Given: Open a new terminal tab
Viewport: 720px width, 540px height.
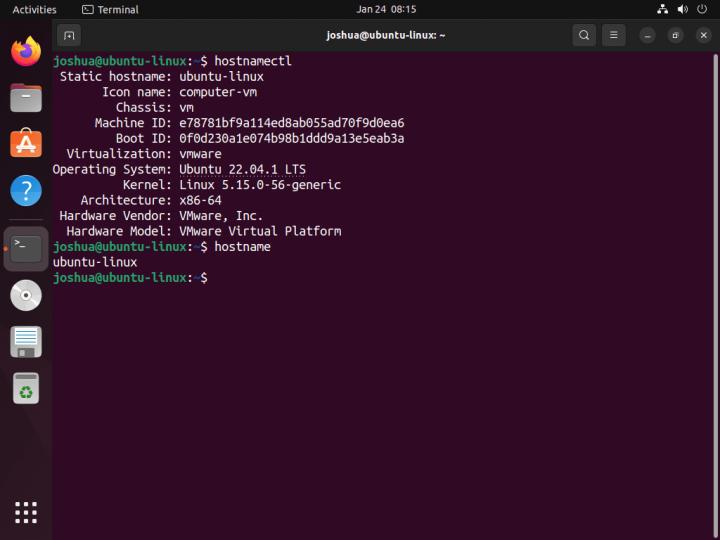Looking at the screenshot, I should pyautogui.click(x=69, y=35).
